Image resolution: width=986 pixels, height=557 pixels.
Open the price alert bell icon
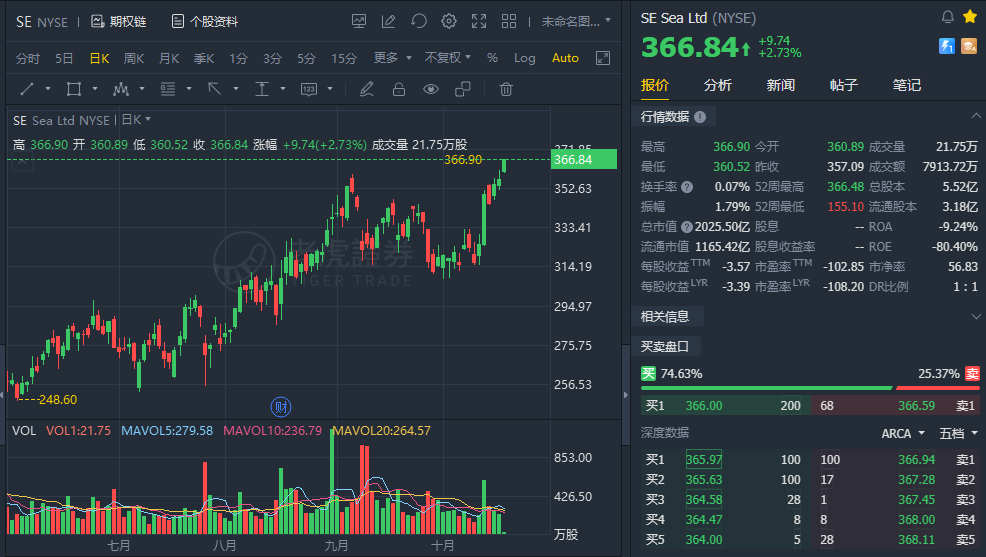coord(948,17)
